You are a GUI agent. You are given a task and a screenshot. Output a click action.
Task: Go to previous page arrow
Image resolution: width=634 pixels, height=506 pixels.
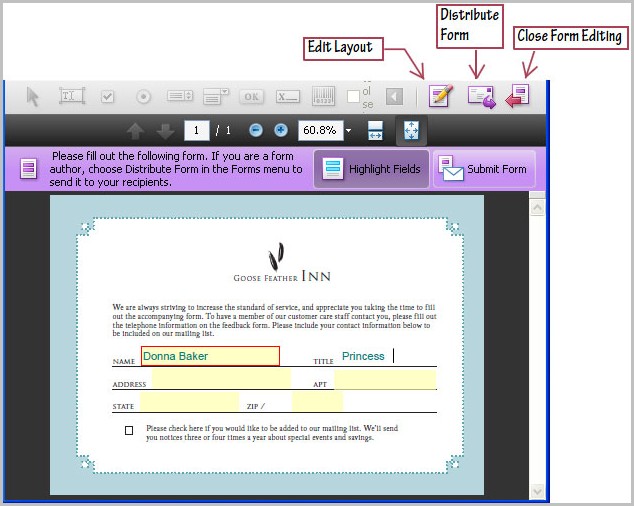(135, 131)
